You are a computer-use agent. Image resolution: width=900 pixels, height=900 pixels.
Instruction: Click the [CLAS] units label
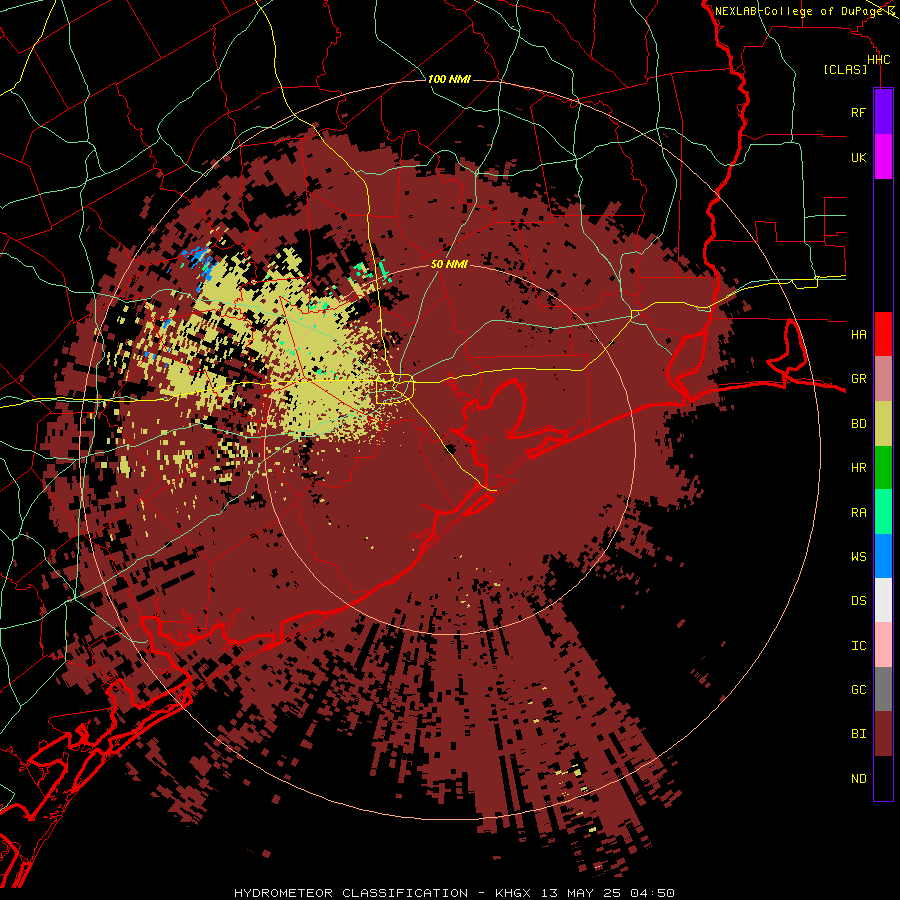845,69
